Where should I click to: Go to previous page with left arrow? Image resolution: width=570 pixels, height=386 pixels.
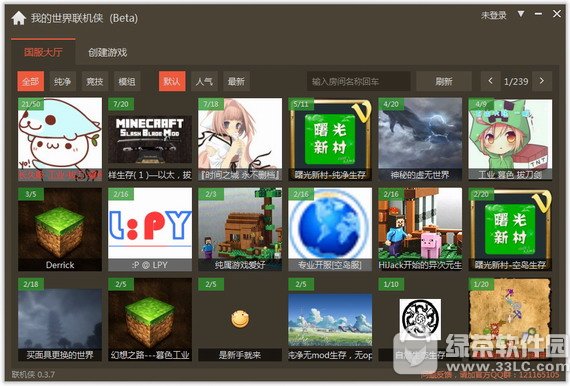click(x=490, y=81)
